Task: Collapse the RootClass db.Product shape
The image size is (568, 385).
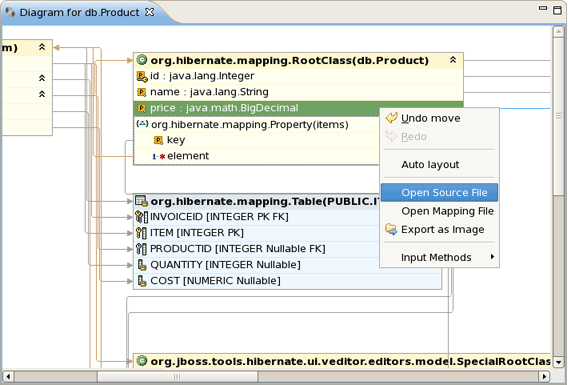Action: coord(453,60)
